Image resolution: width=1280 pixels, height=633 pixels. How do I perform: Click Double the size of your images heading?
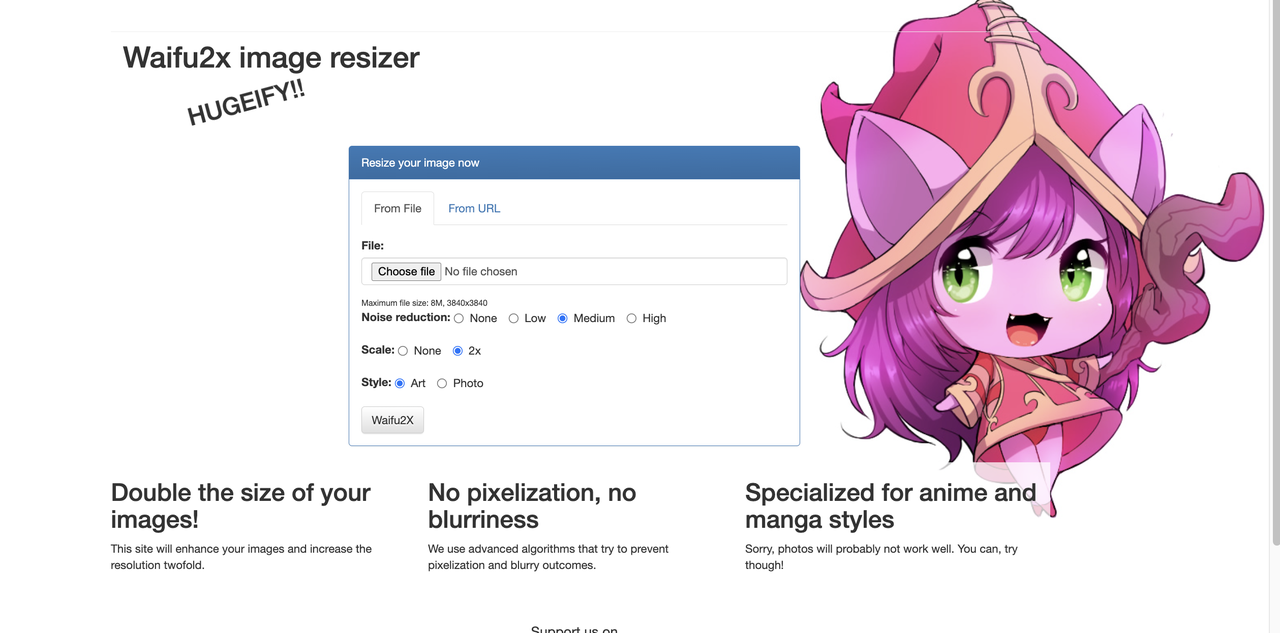coord(241,506)
